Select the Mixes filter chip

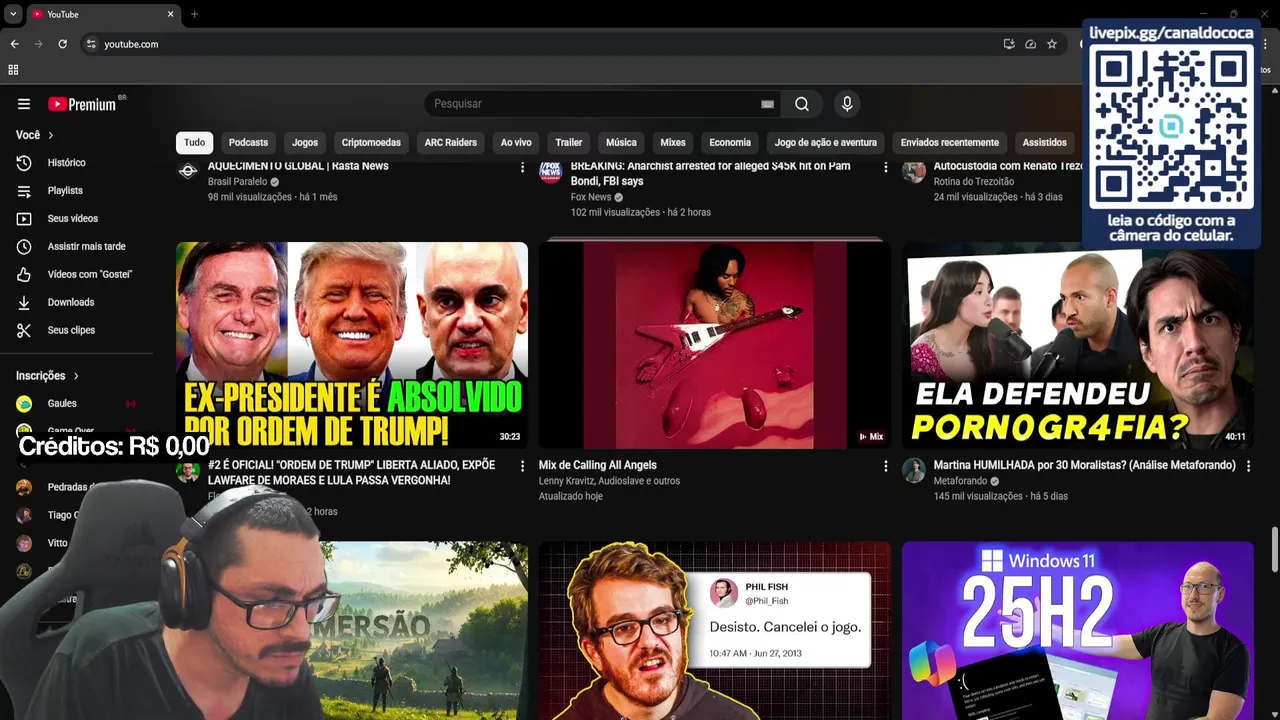(673, 143)
